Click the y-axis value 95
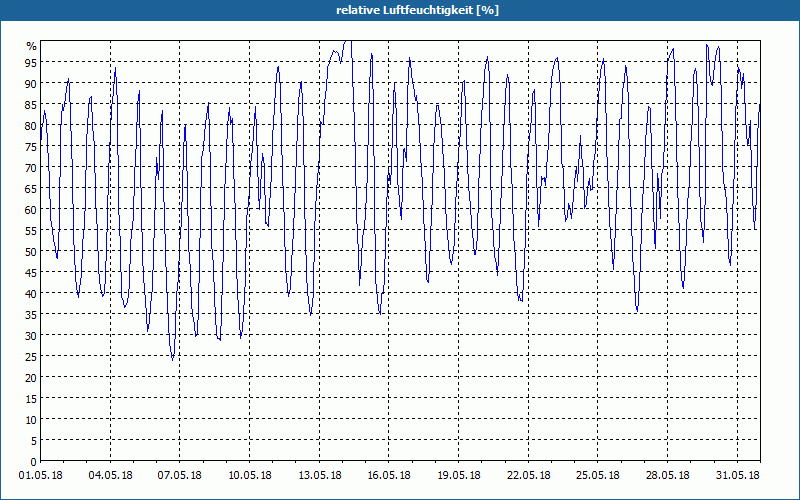Image resolution: width=800 pixels, height=500 pixels. [31, 63]
